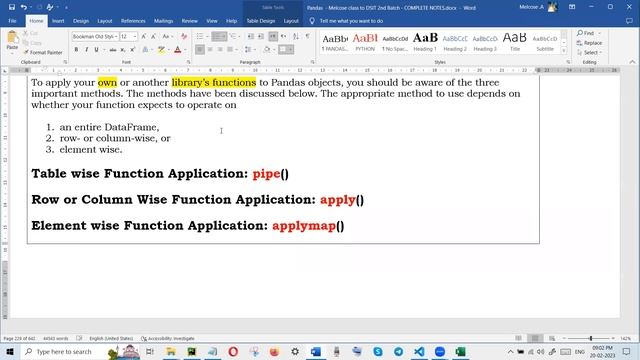640x360 pixels.
Task: Click Accessibility: Investigate in status bar
Action: [168, 338]
